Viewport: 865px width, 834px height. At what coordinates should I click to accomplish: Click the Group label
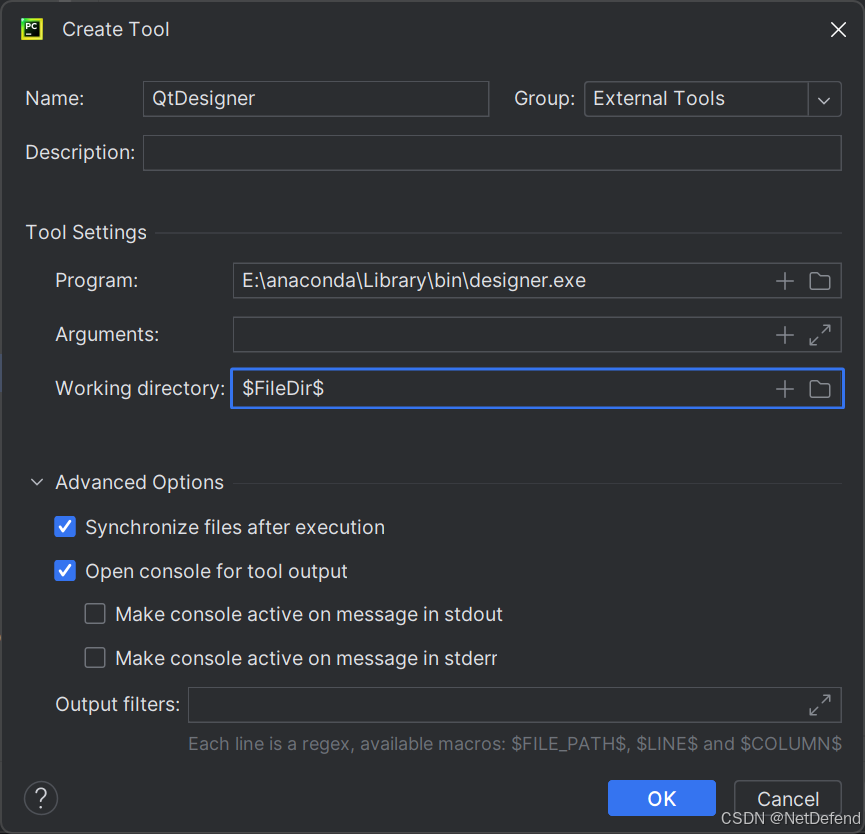(x=544, y=99)
